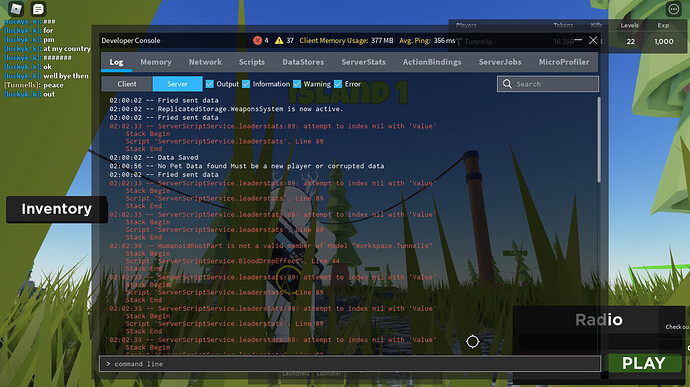The width and height of the screenshot is (690, 387).
Task: Close the Developer Console
Action: click(593, 40)
